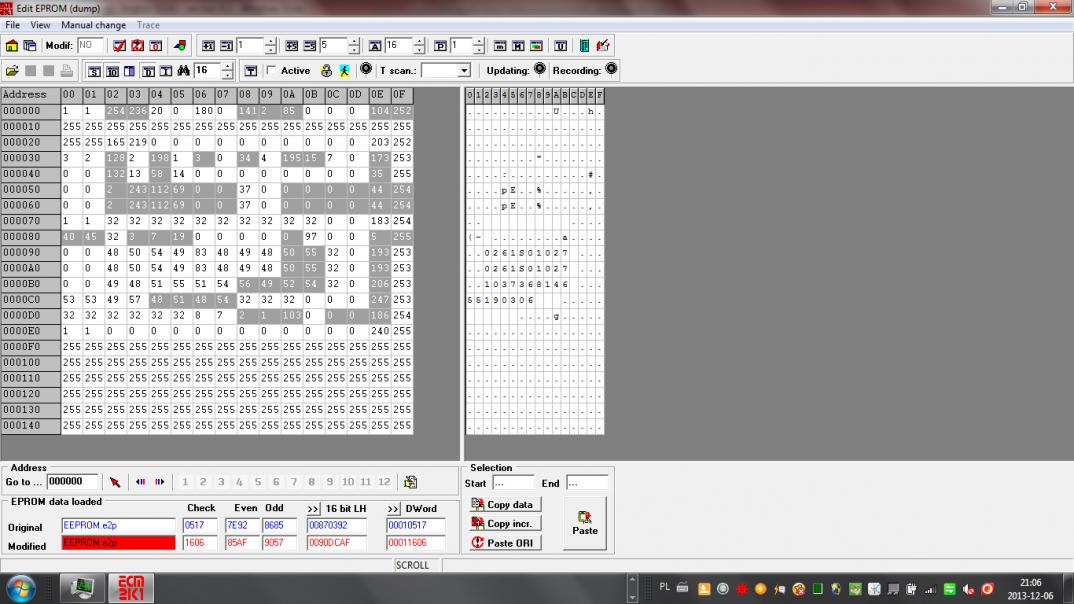This screenshot has height=604, width=1074.
Task: Toggle the Updating indicator button
Action: click(540, 70)
